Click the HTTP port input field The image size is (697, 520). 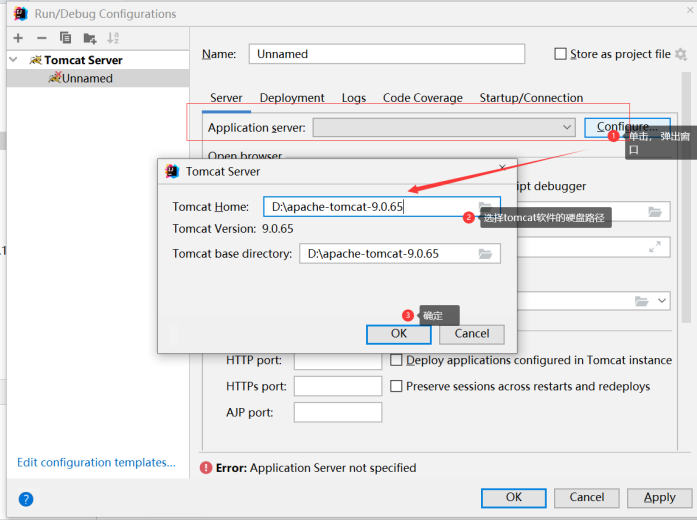pyautogui.click(x=338, y=361)
